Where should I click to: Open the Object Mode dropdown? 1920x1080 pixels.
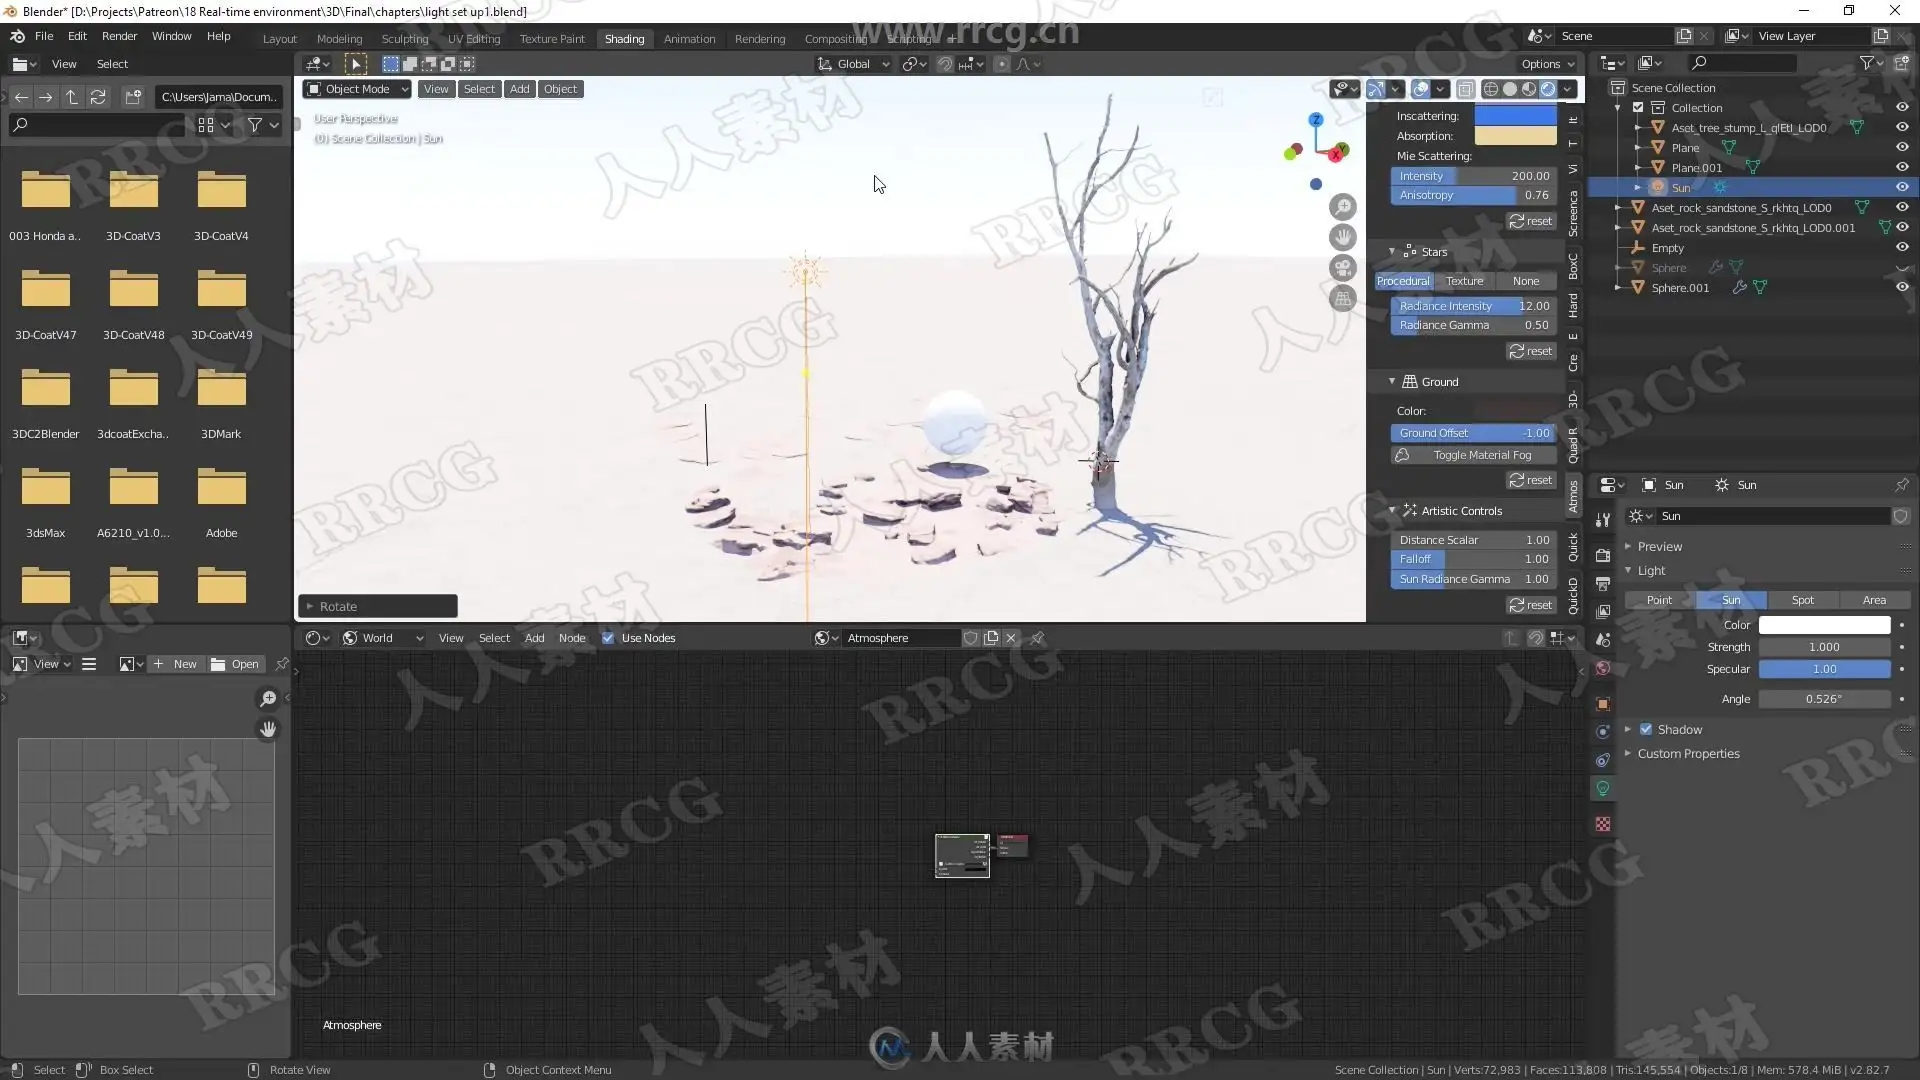coord(357,89)
